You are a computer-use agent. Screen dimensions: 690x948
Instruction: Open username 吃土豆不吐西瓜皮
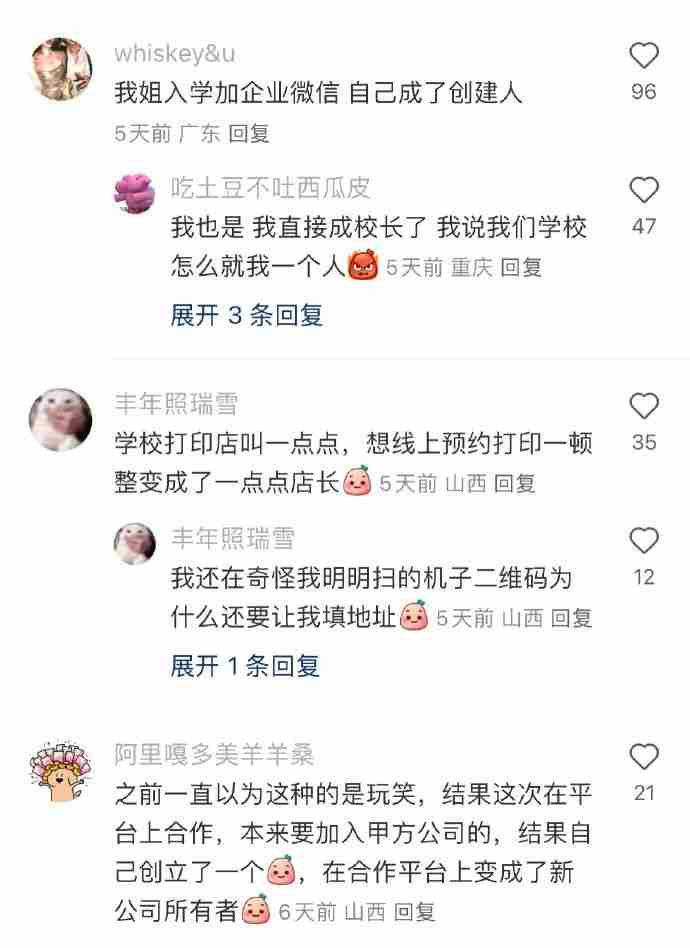270,188
